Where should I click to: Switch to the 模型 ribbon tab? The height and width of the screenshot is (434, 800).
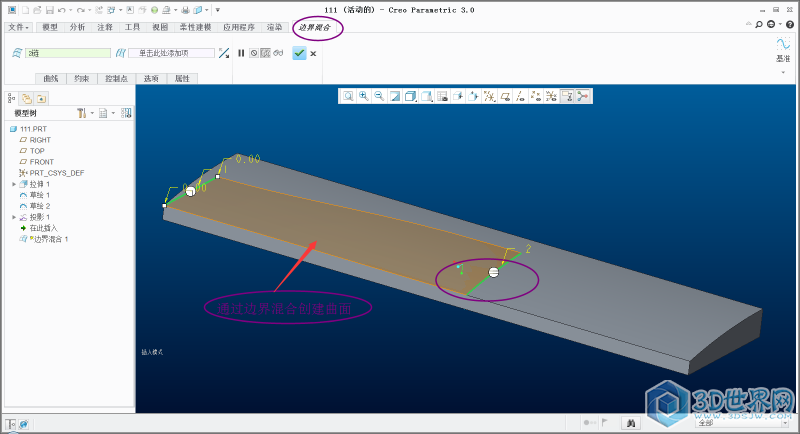50,27
